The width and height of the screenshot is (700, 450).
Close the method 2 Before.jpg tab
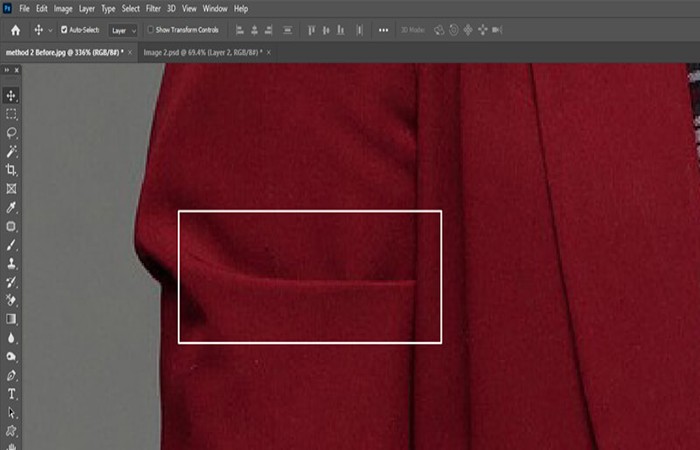[x=130, y=52]
